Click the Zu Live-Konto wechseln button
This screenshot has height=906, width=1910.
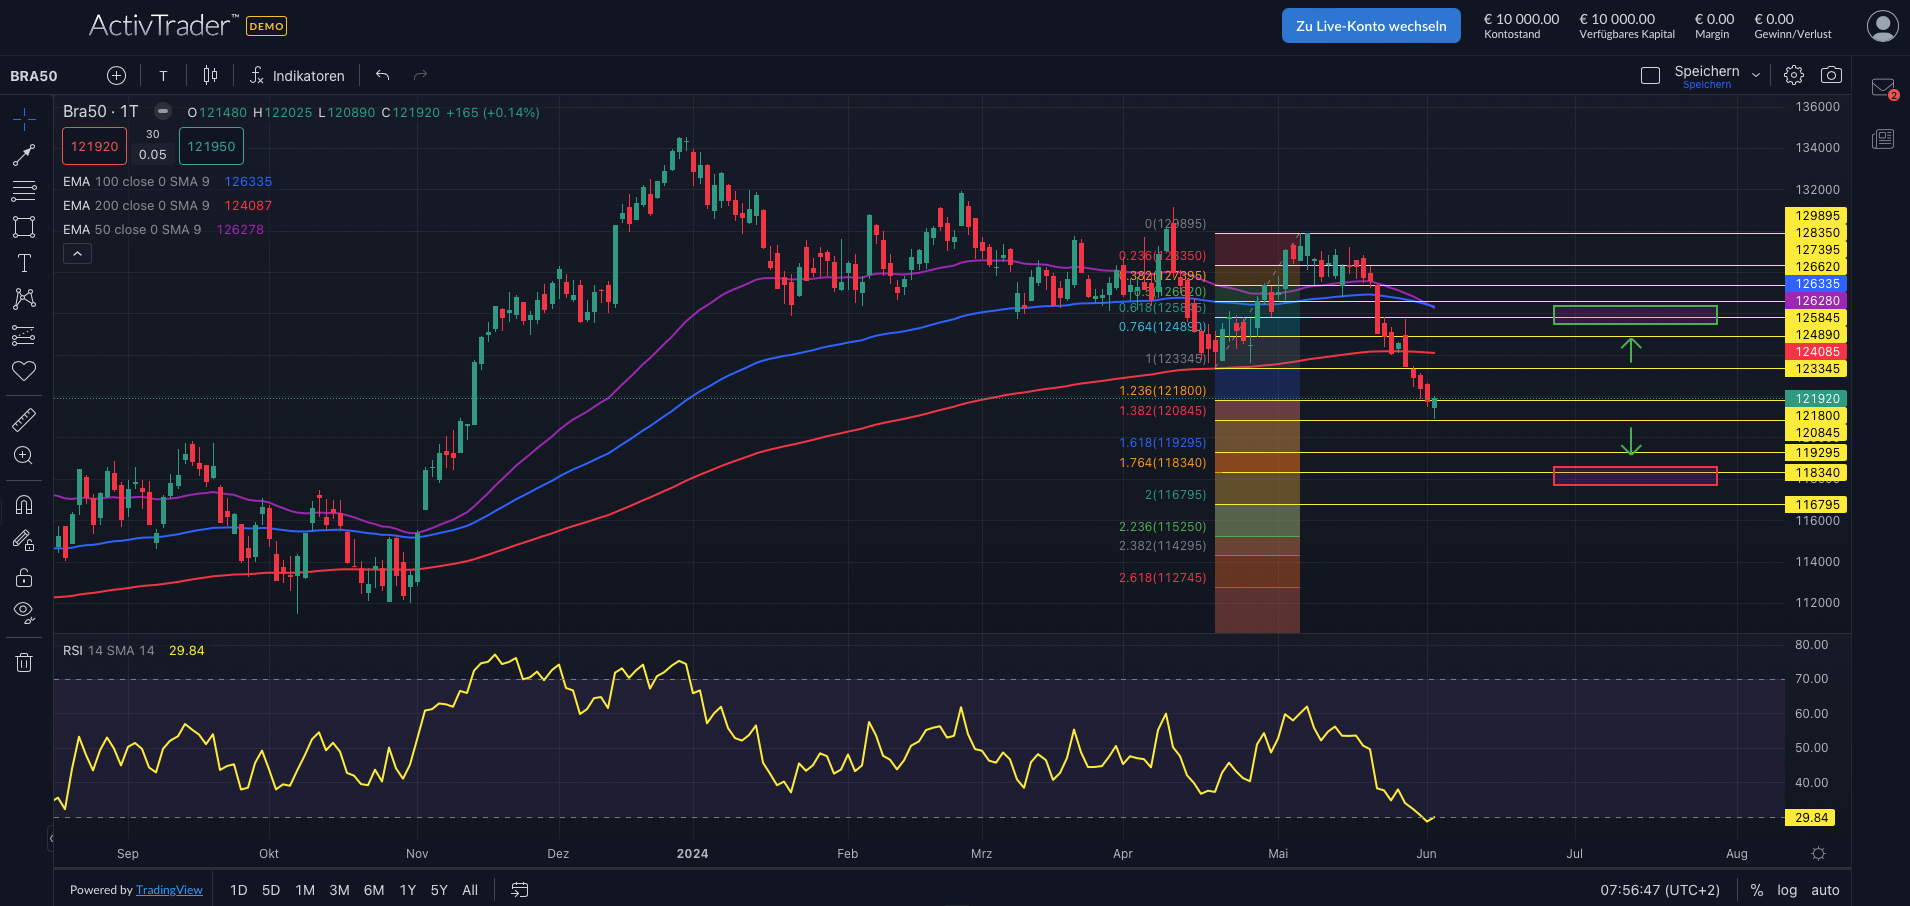pyautogui.click(x=1370, y=25)
